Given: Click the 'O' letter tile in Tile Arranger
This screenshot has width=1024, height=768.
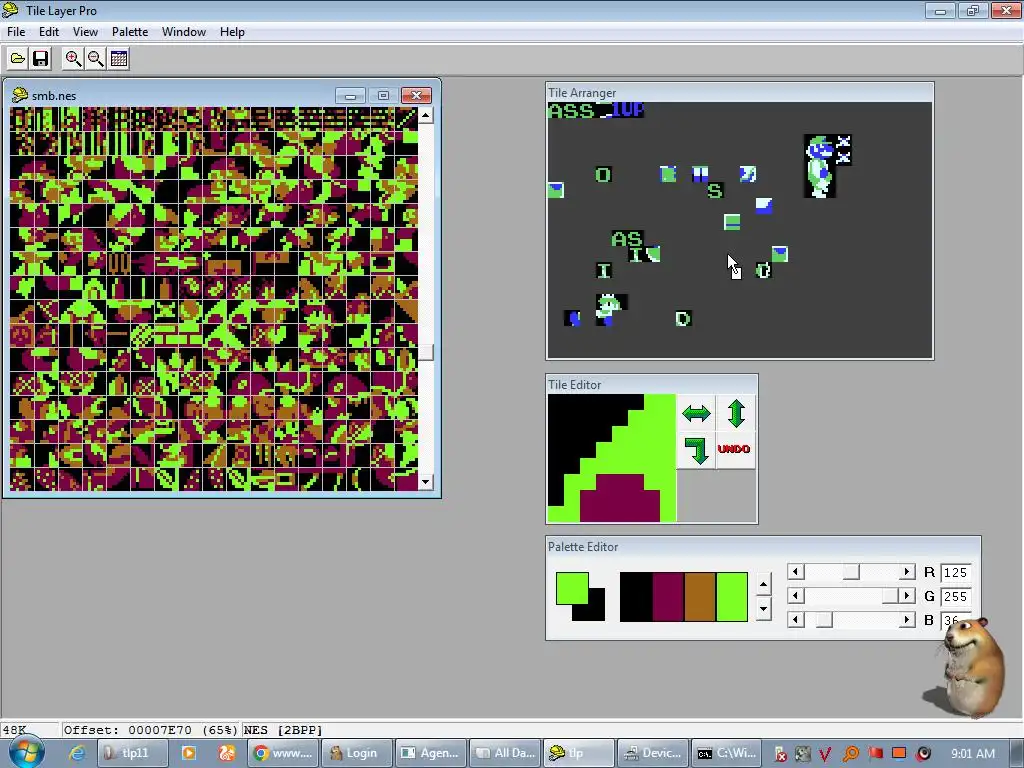Looking at the screenshot, I should tap(603, 174).
